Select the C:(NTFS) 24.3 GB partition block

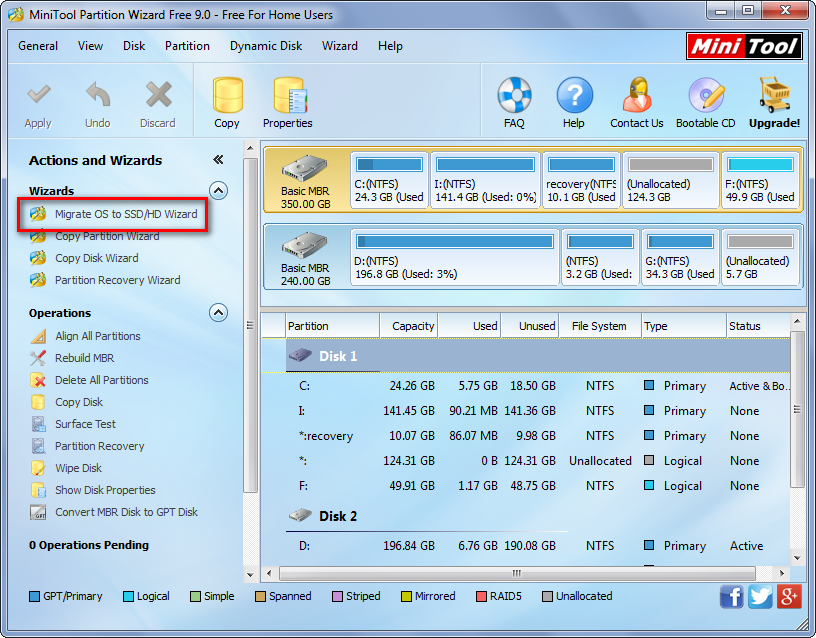click(389, 180)
